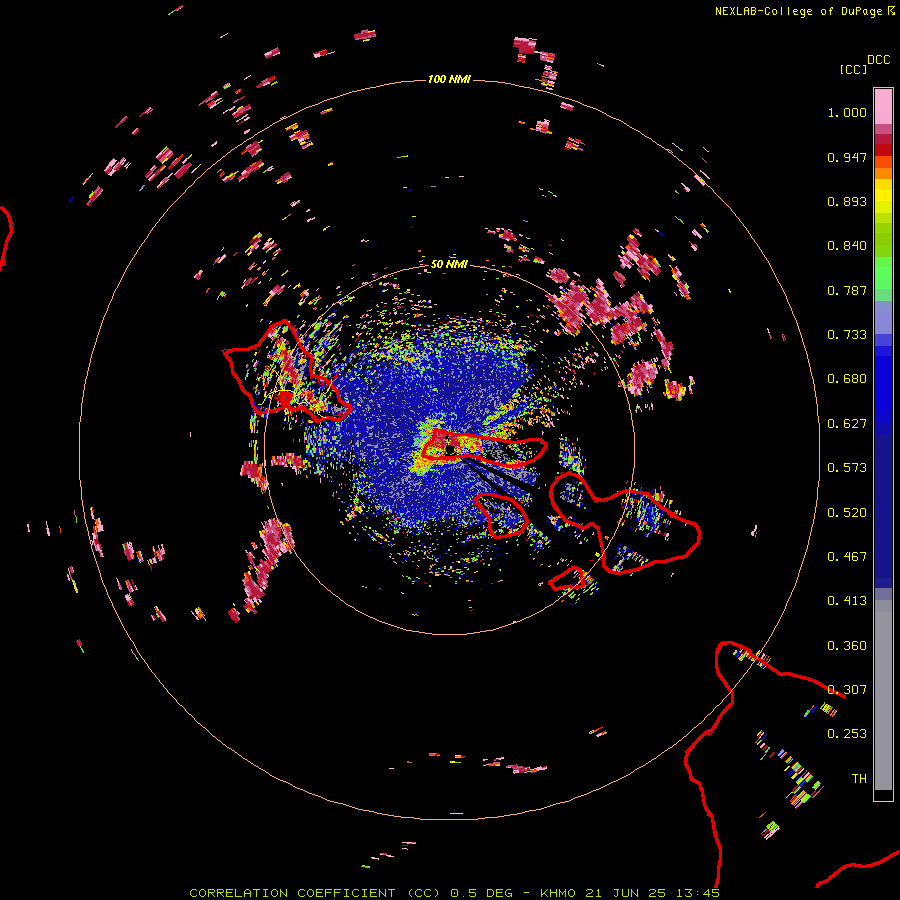Click the pink color band beside 1.000
Image resolution: width=900 pixels, height=900 pixels.
pyautogui.click(x=883, y=107)
